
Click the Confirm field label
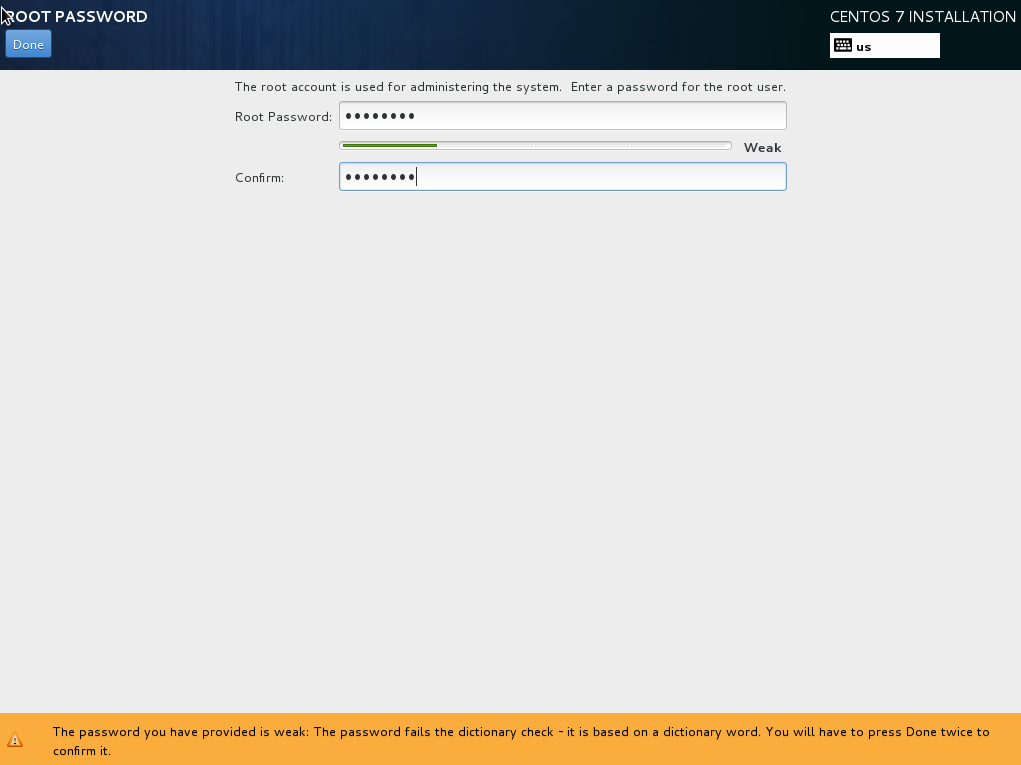[259, 178]
